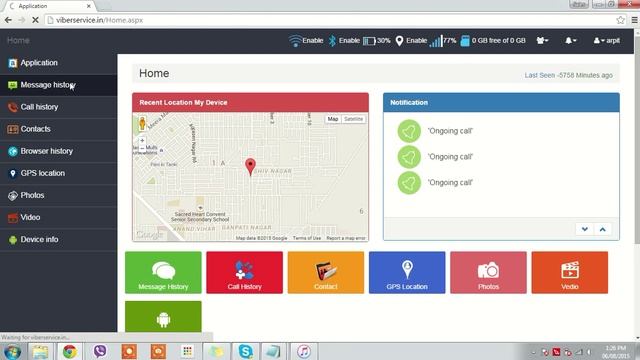This screenshot has height=360, width=640.
Task: Click the Home brand link in the header
Action: (x=18, y=40)
